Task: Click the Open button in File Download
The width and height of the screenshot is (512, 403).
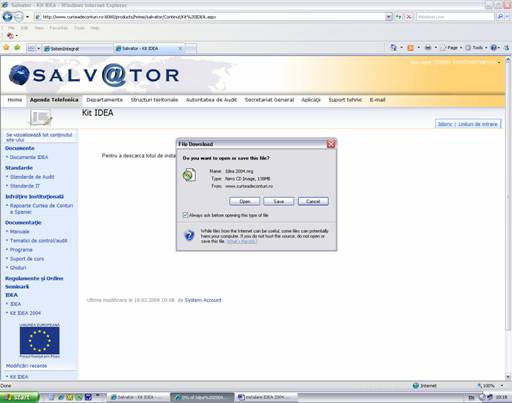Action: point(245,201)
